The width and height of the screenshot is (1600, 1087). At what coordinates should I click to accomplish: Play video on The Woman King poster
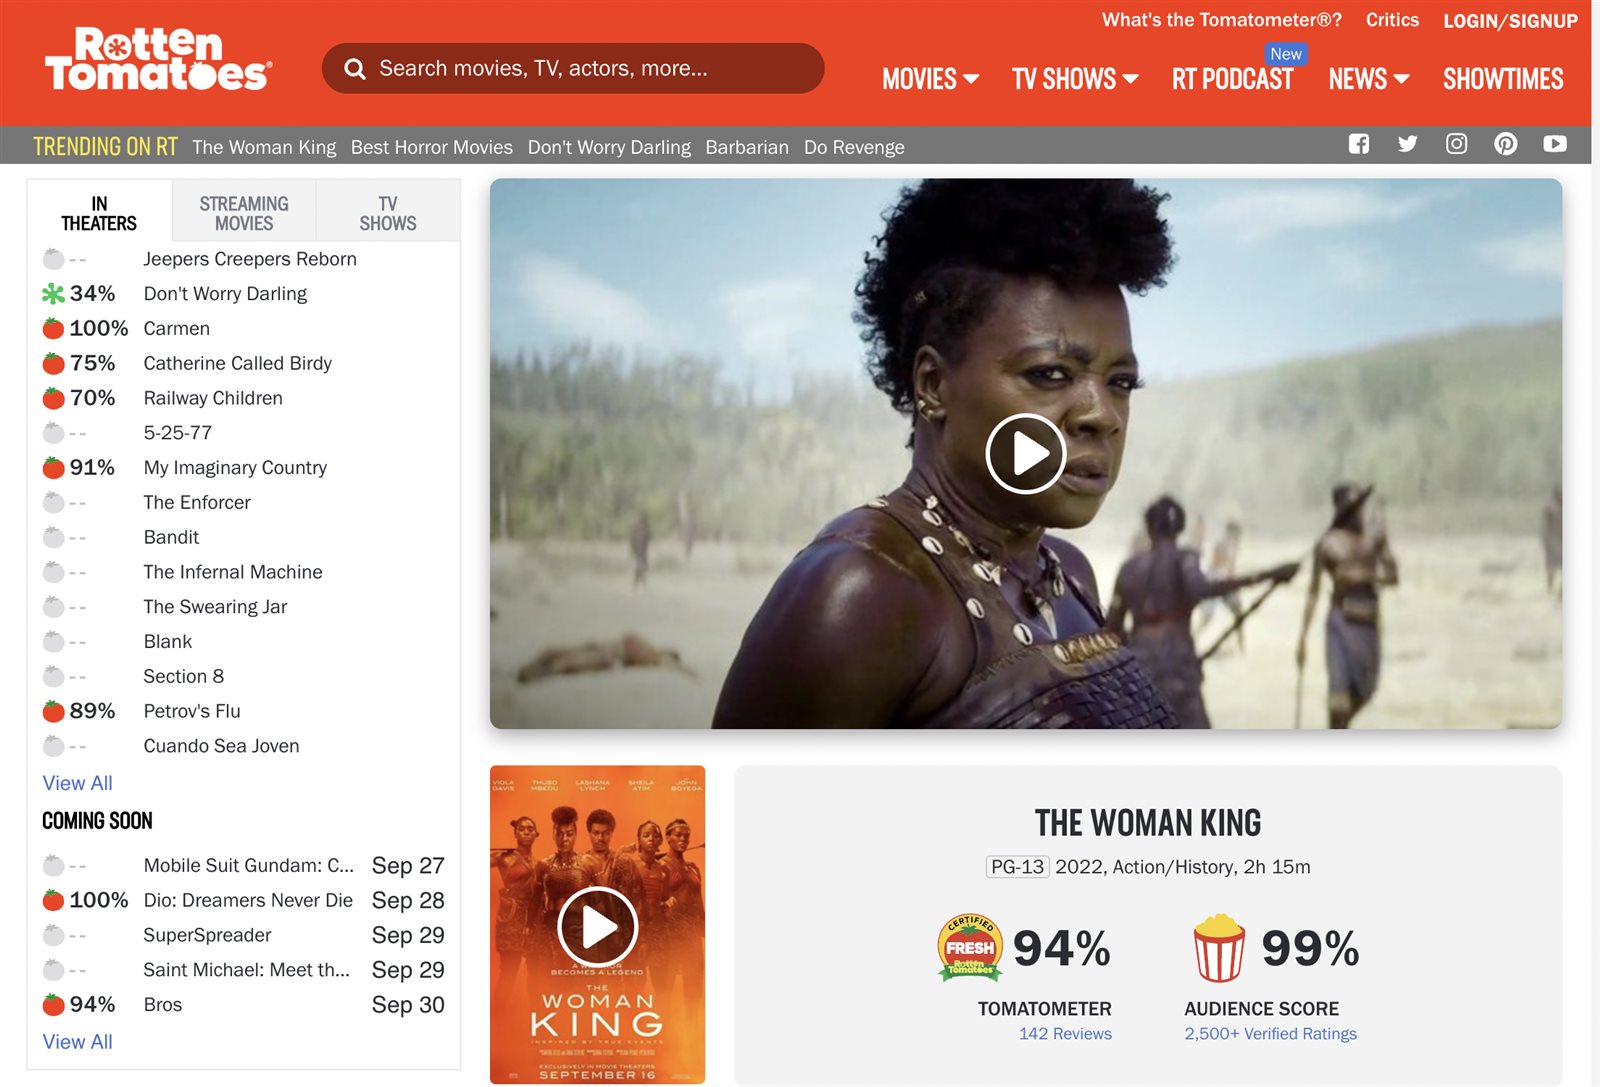coord(597,926)
